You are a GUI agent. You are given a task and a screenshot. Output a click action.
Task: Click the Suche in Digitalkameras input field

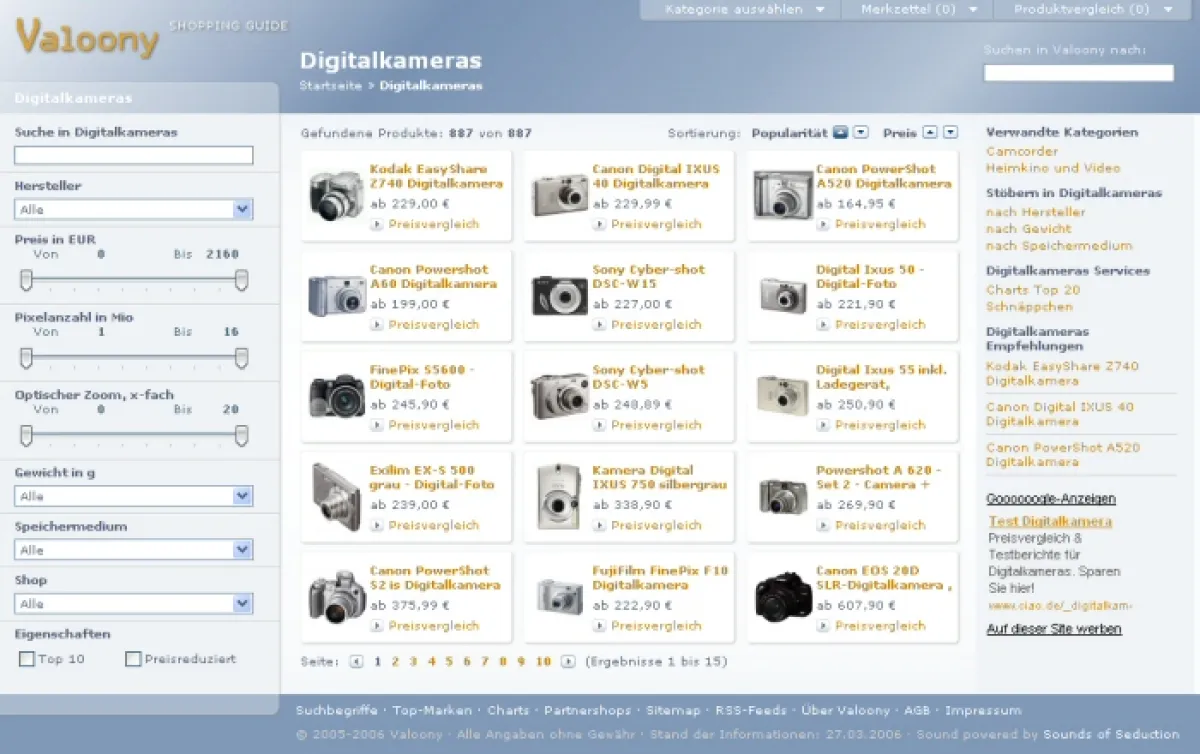[133, 155]
